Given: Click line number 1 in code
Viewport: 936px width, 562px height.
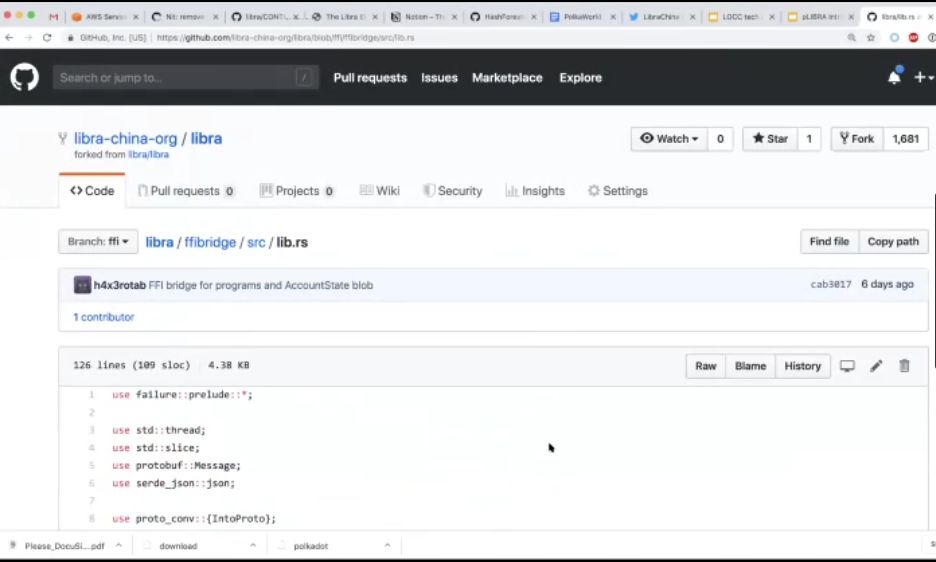Looking at the screenshot, I should [x=91, y=395].
